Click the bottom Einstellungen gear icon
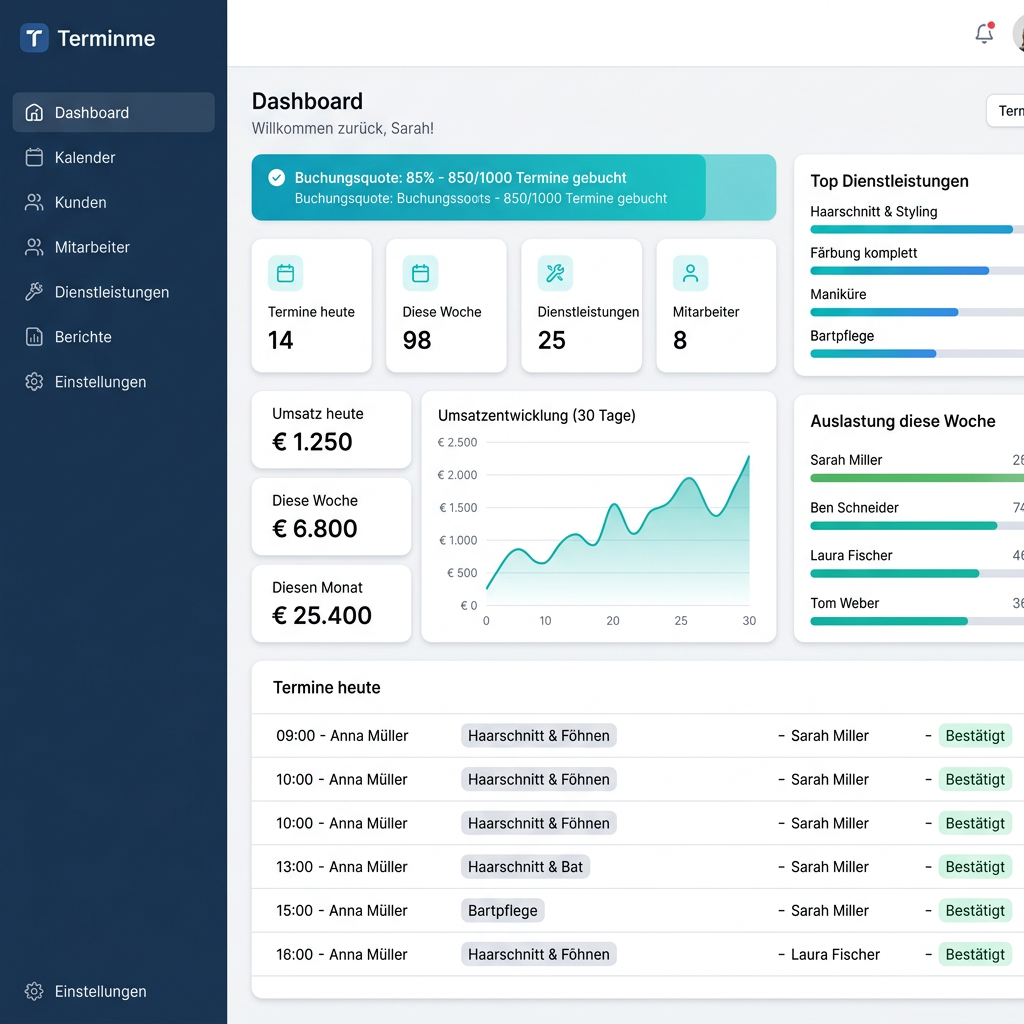The image size is (1024, 1024). pyautogui.click(x=34, y=991)
